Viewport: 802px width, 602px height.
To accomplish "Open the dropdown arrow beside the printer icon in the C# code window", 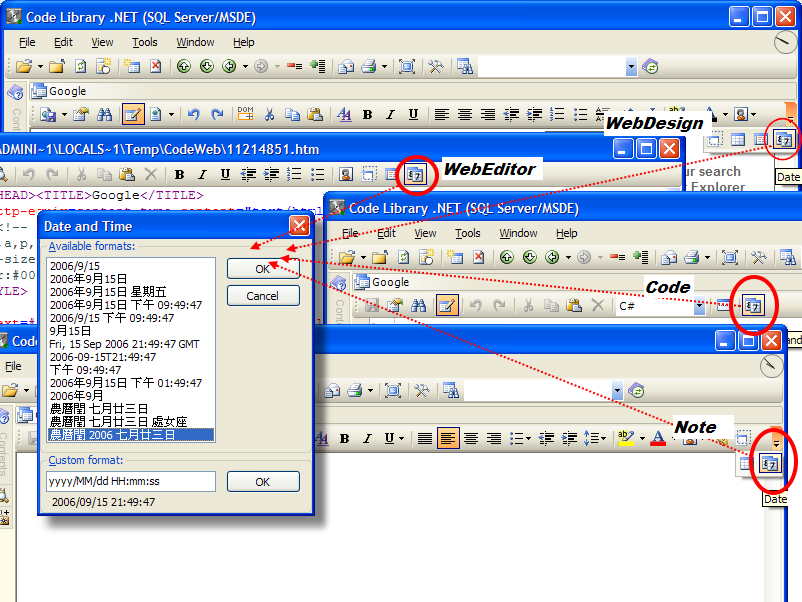I will pos(707,257).
